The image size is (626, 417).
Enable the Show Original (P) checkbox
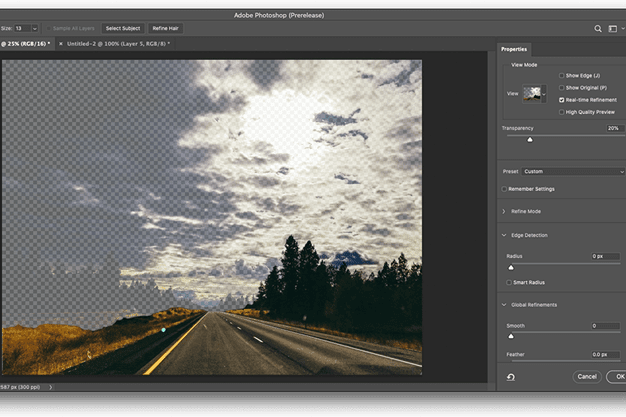(x=562, y=88)
